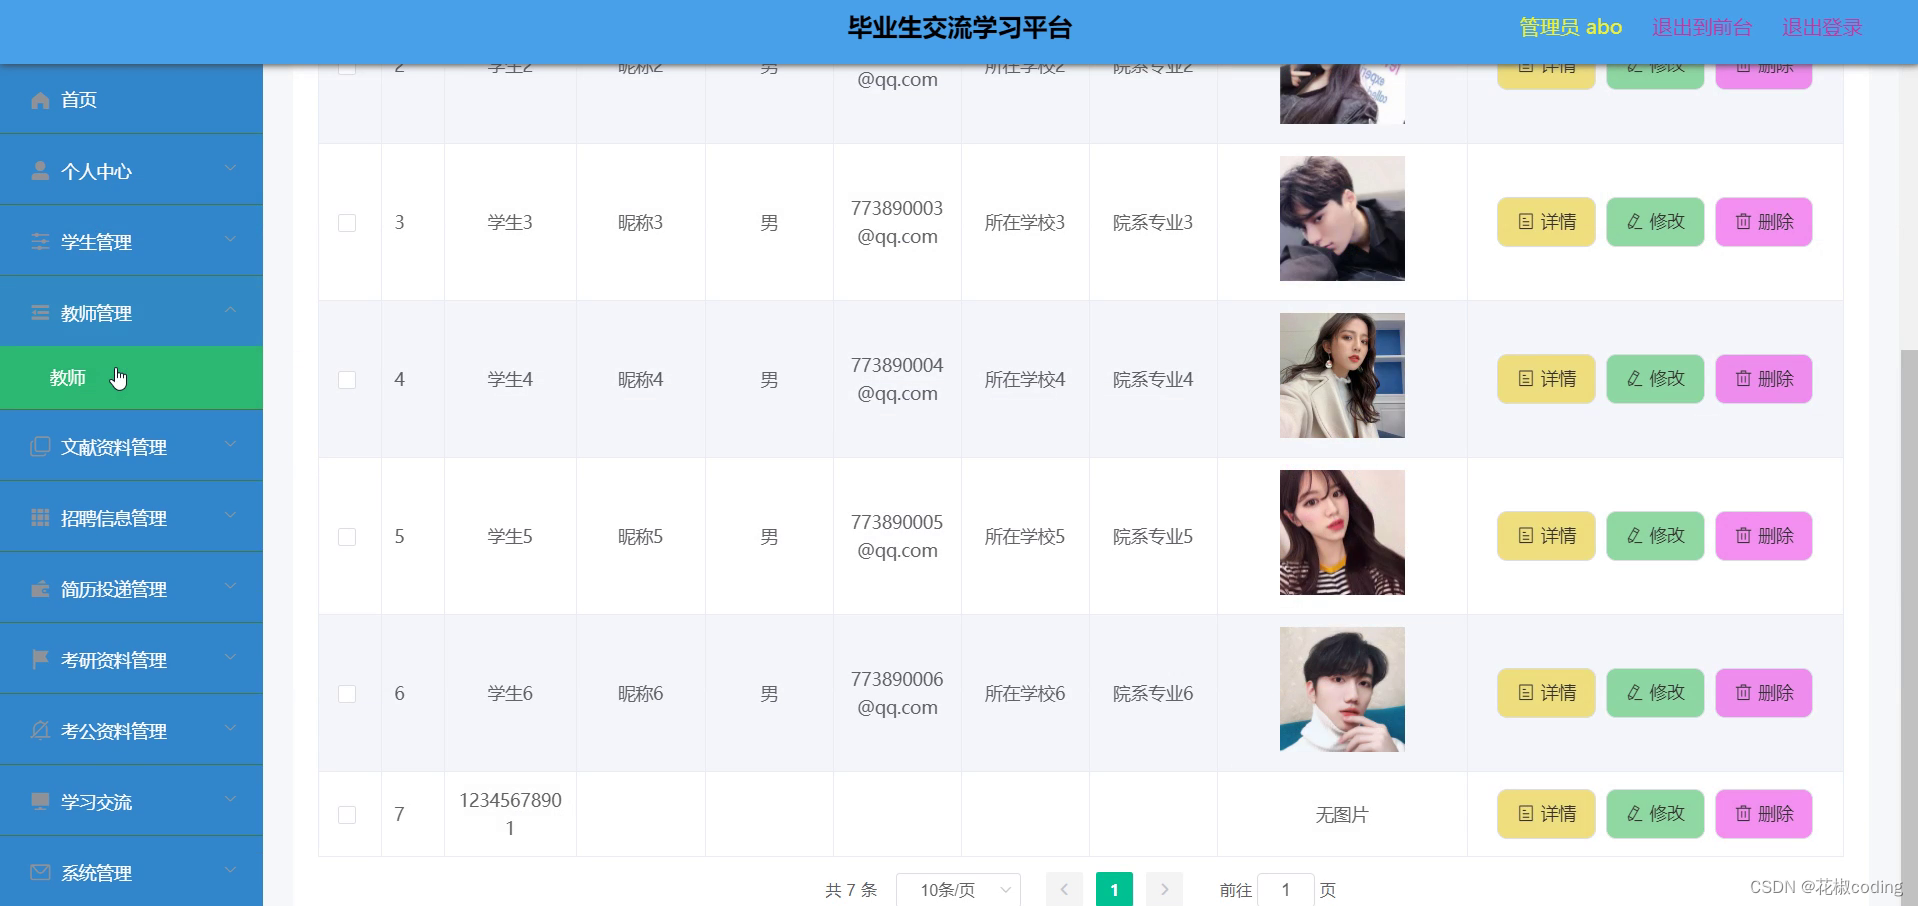Select page number 1 button
This screenshot has width=1918, height=906.
1114,889
